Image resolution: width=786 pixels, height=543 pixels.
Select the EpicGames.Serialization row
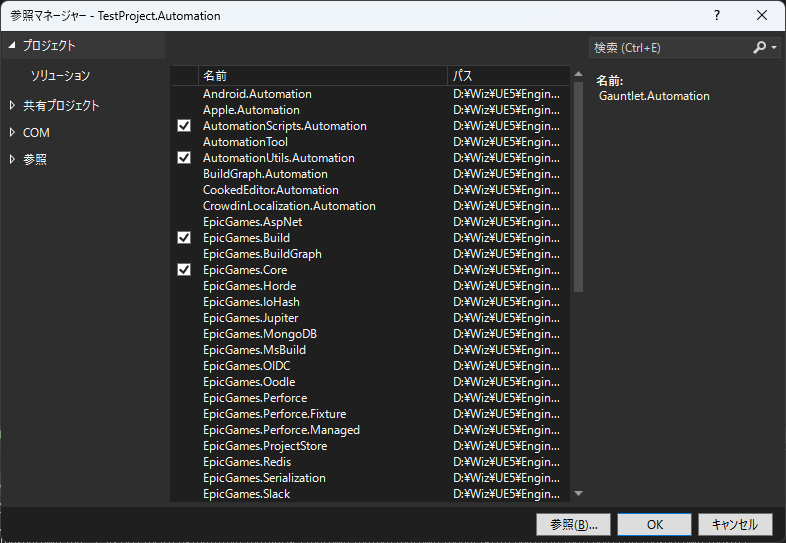click(x=371, y=478)
